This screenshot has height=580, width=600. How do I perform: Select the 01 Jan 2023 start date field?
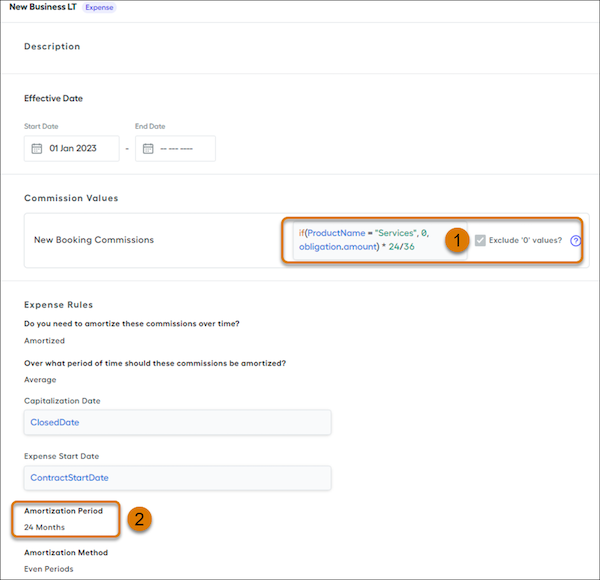72,148
